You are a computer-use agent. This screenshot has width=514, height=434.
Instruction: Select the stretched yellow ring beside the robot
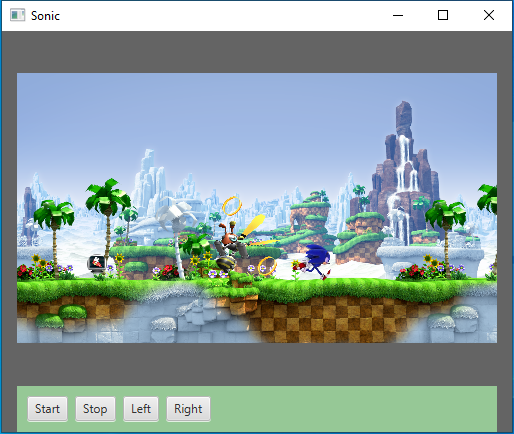254,225
